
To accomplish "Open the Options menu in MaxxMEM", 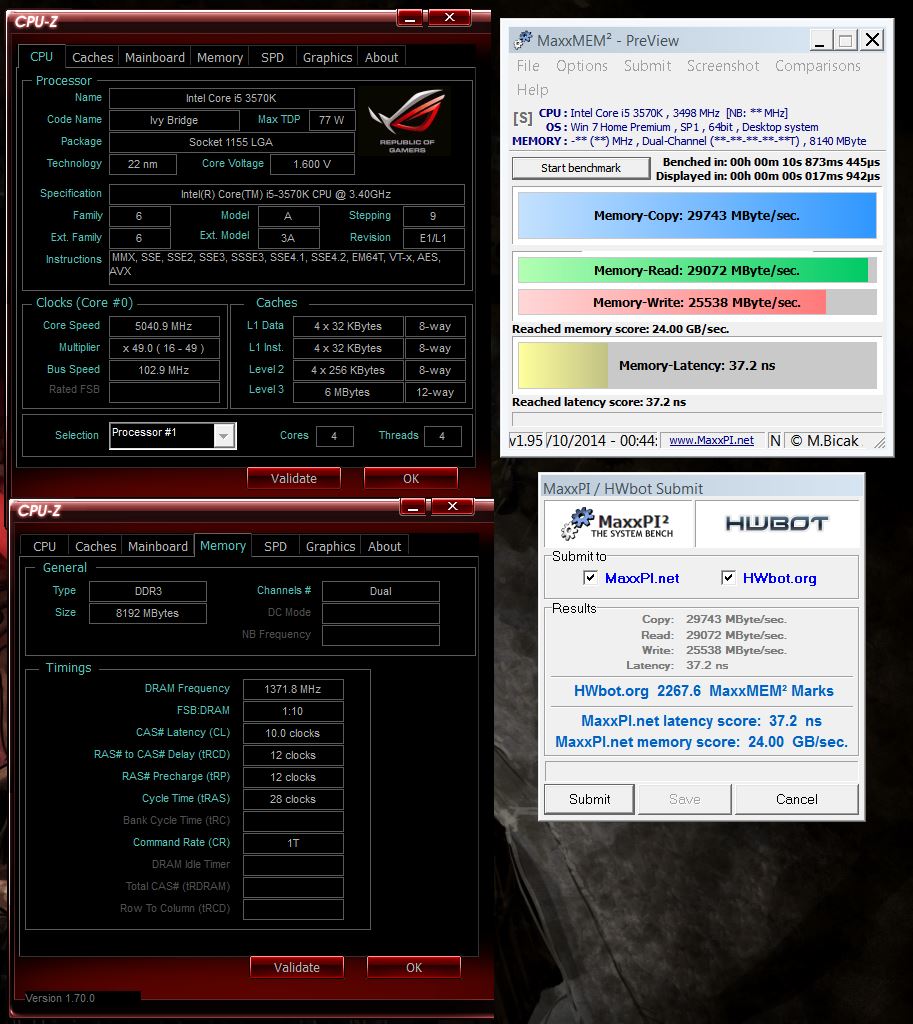I will (x=581, y=66).
